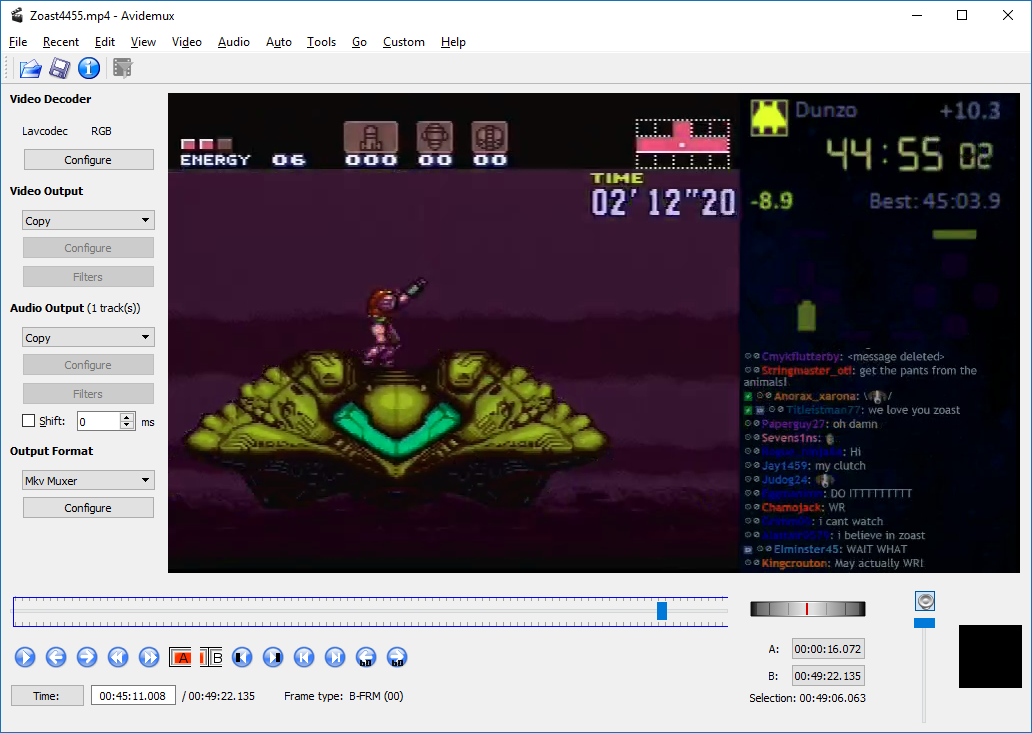
Task: Step forward one frame with right arrow
Action: click(87, 657)
